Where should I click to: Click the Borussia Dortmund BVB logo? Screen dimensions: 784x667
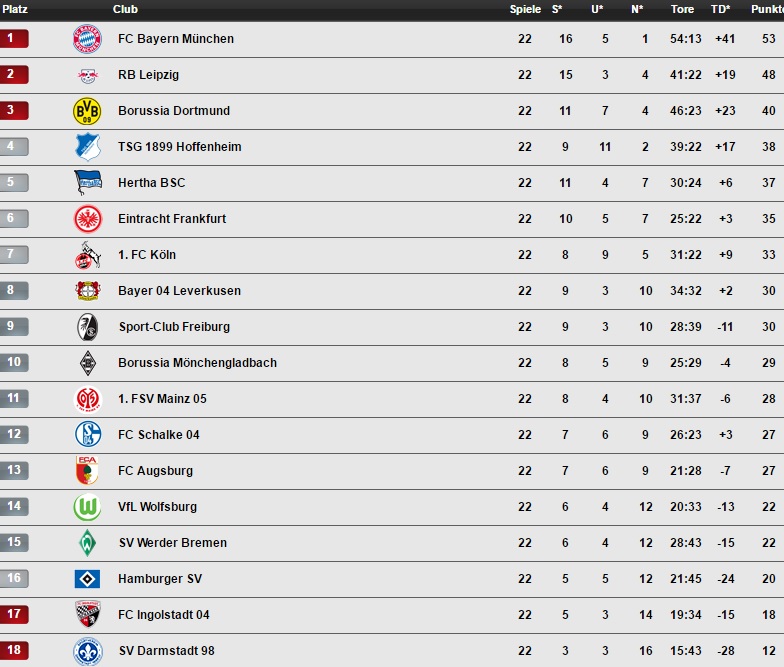pos(88,111)
